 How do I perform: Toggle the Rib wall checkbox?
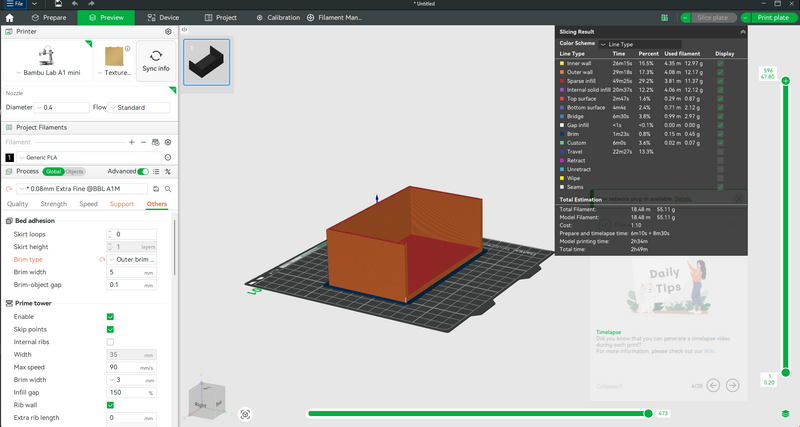(x=110, y=405)
